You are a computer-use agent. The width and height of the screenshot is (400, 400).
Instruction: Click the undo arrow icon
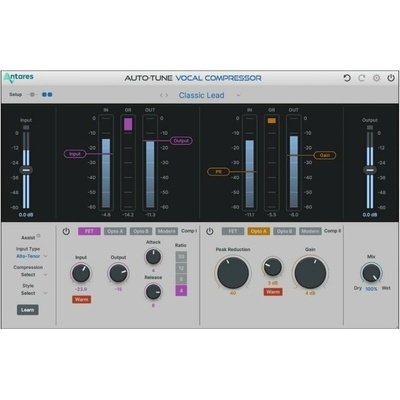pyautogui.click(x=347, y=78)
